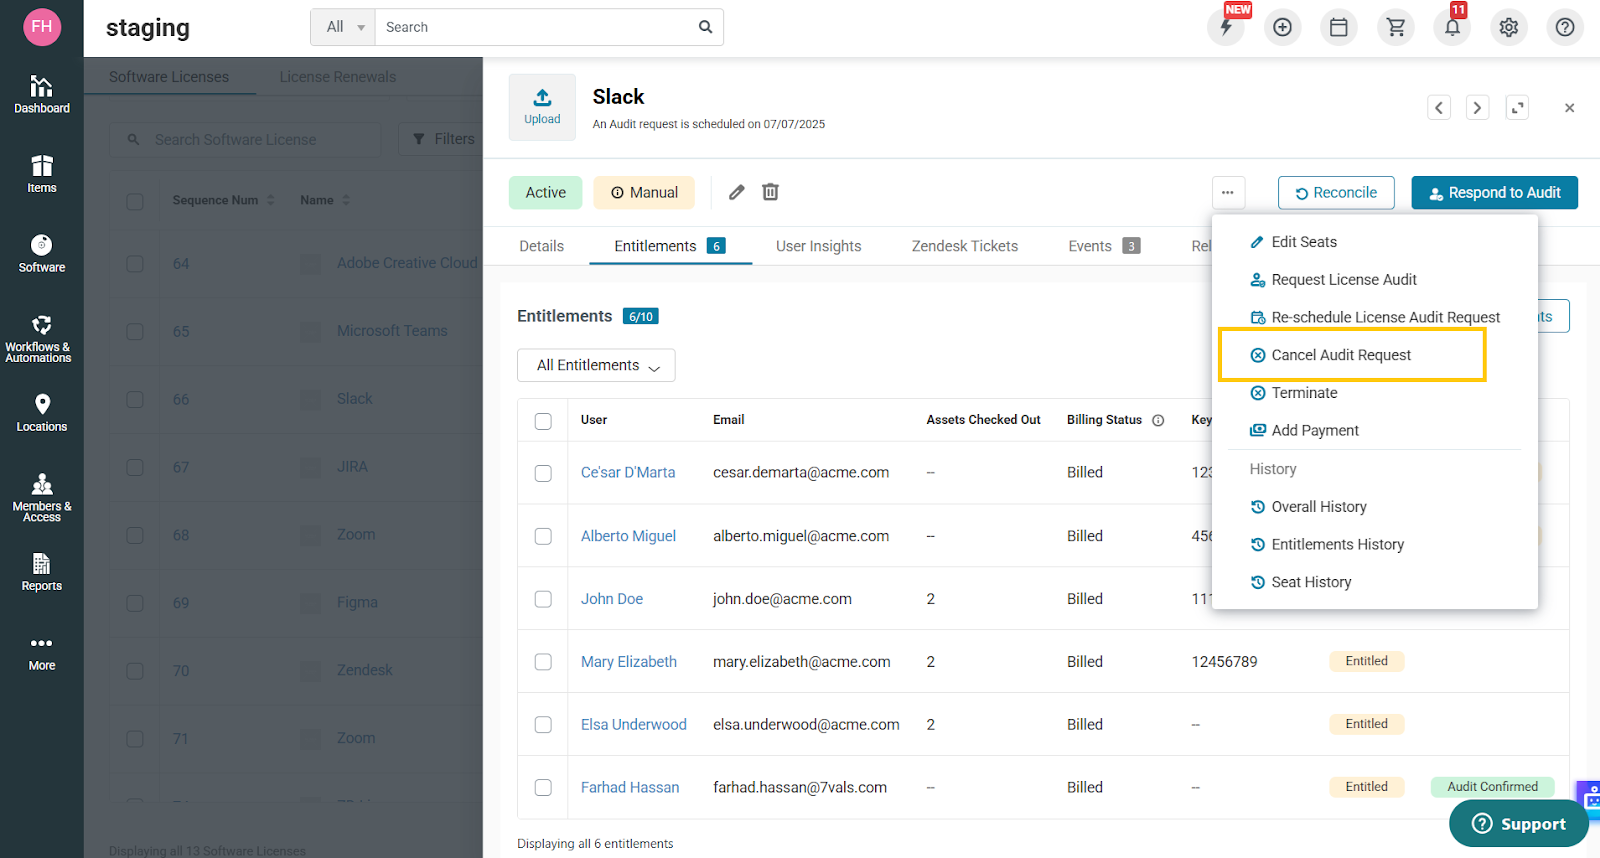Go to previous record arrow
1600x858 pixels.
pos(1439,107)
